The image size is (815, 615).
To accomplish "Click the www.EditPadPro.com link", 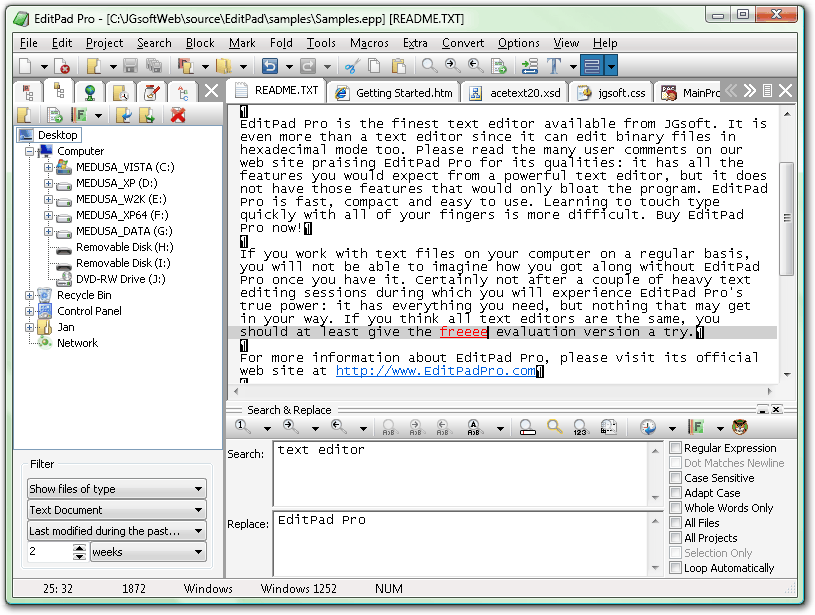I will (435, 371).
